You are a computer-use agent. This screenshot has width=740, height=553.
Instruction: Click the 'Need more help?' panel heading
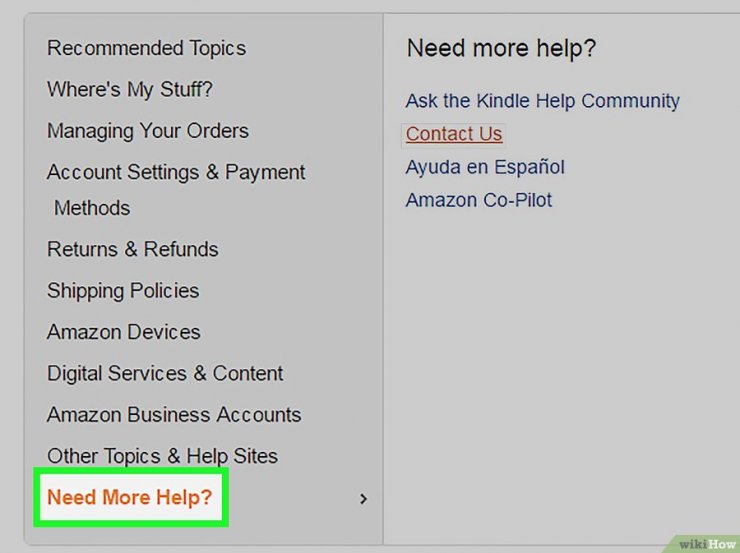[502, 49]
